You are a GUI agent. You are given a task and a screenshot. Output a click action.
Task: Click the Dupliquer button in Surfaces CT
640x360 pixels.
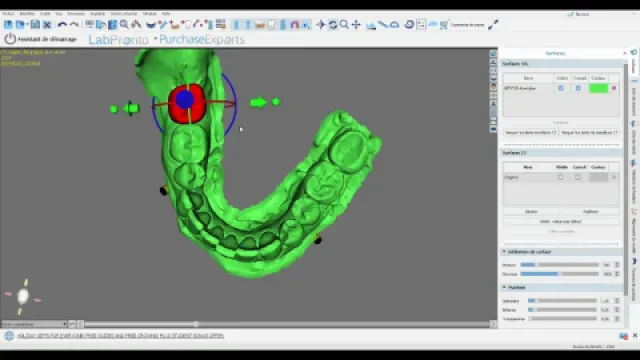(x=590, y=211)
